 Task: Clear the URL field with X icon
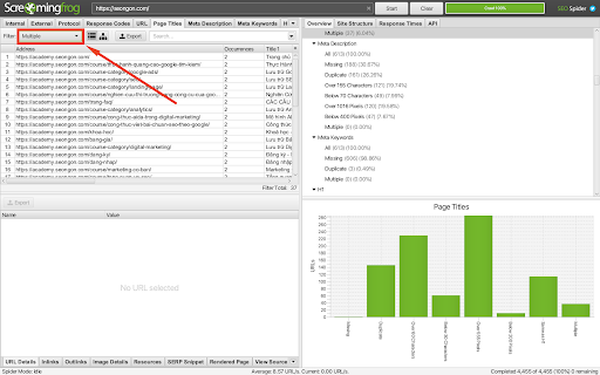368,8
